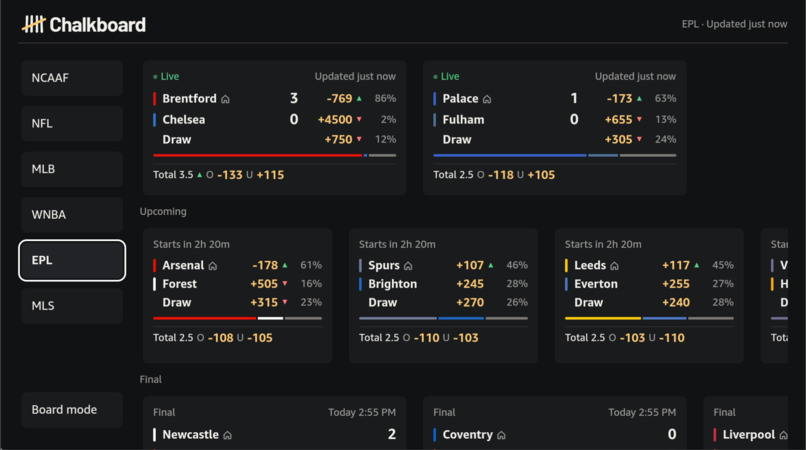The image size is (806, 450).
Task: Click red down arrow by Chelsea +4500
Action: tap(359, 119)
